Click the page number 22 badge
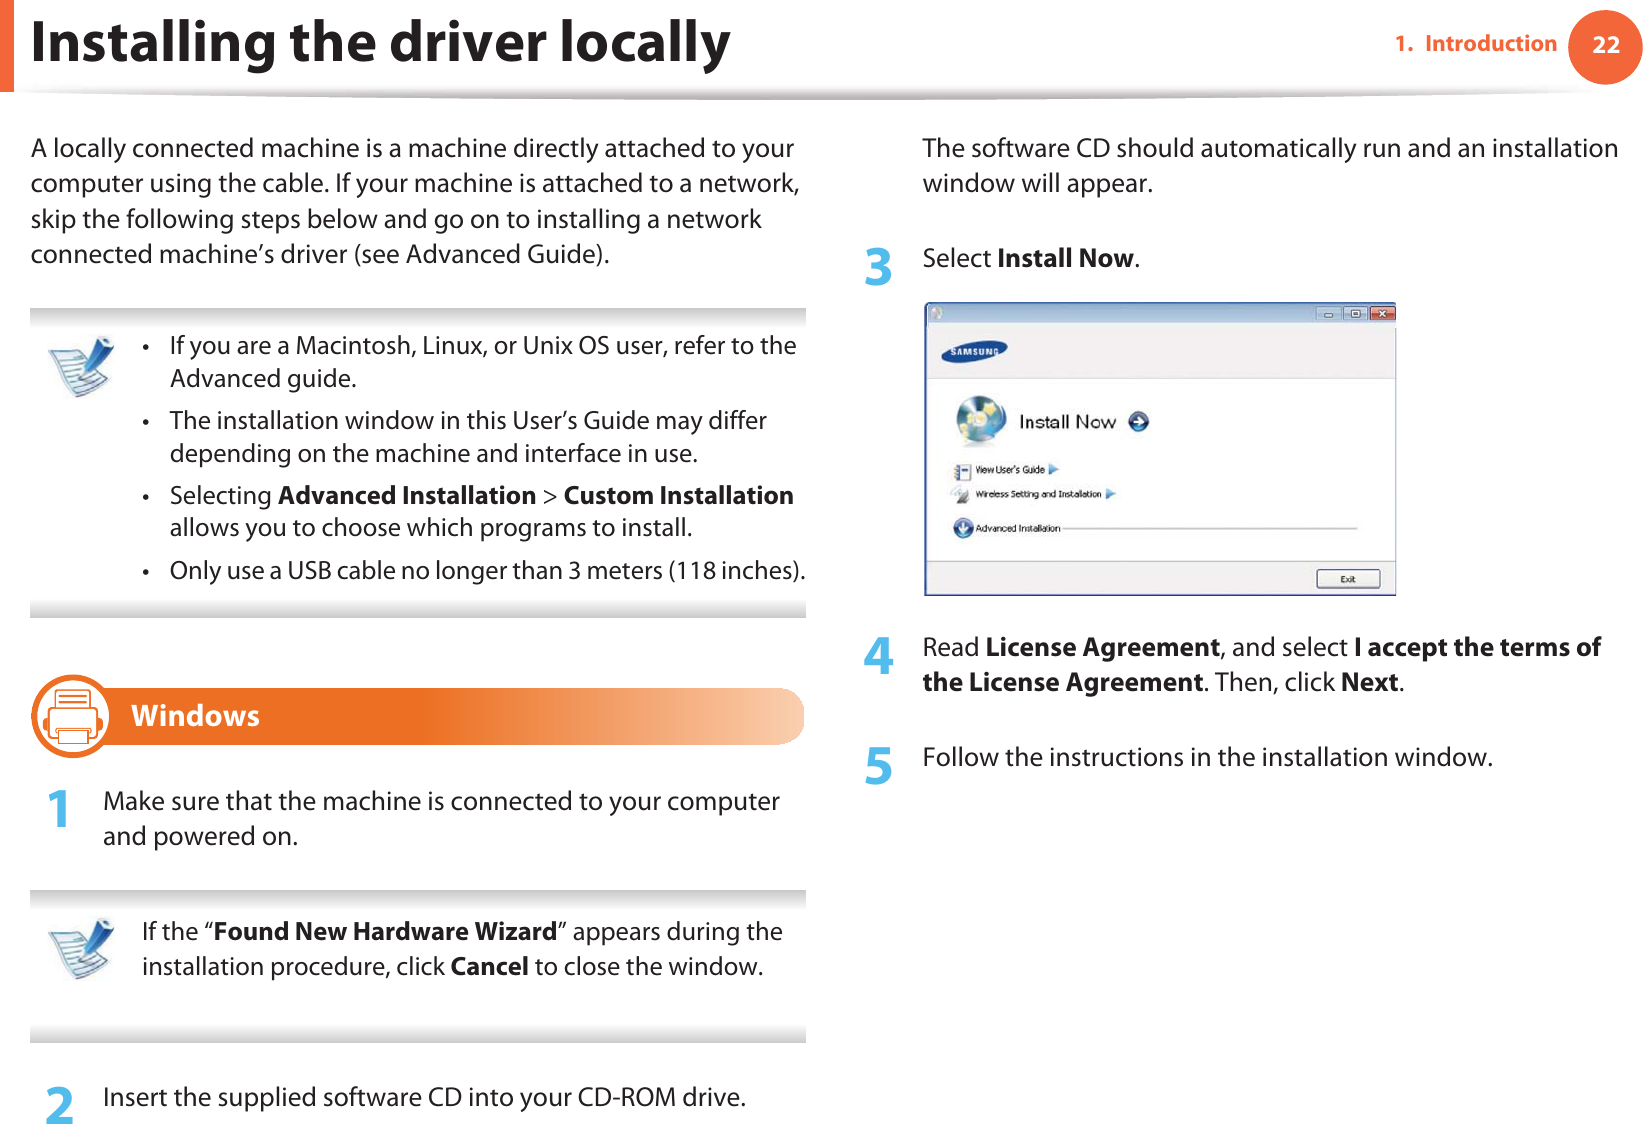This screenshot has width=1643, height=1124. [x=1605, y=45]
